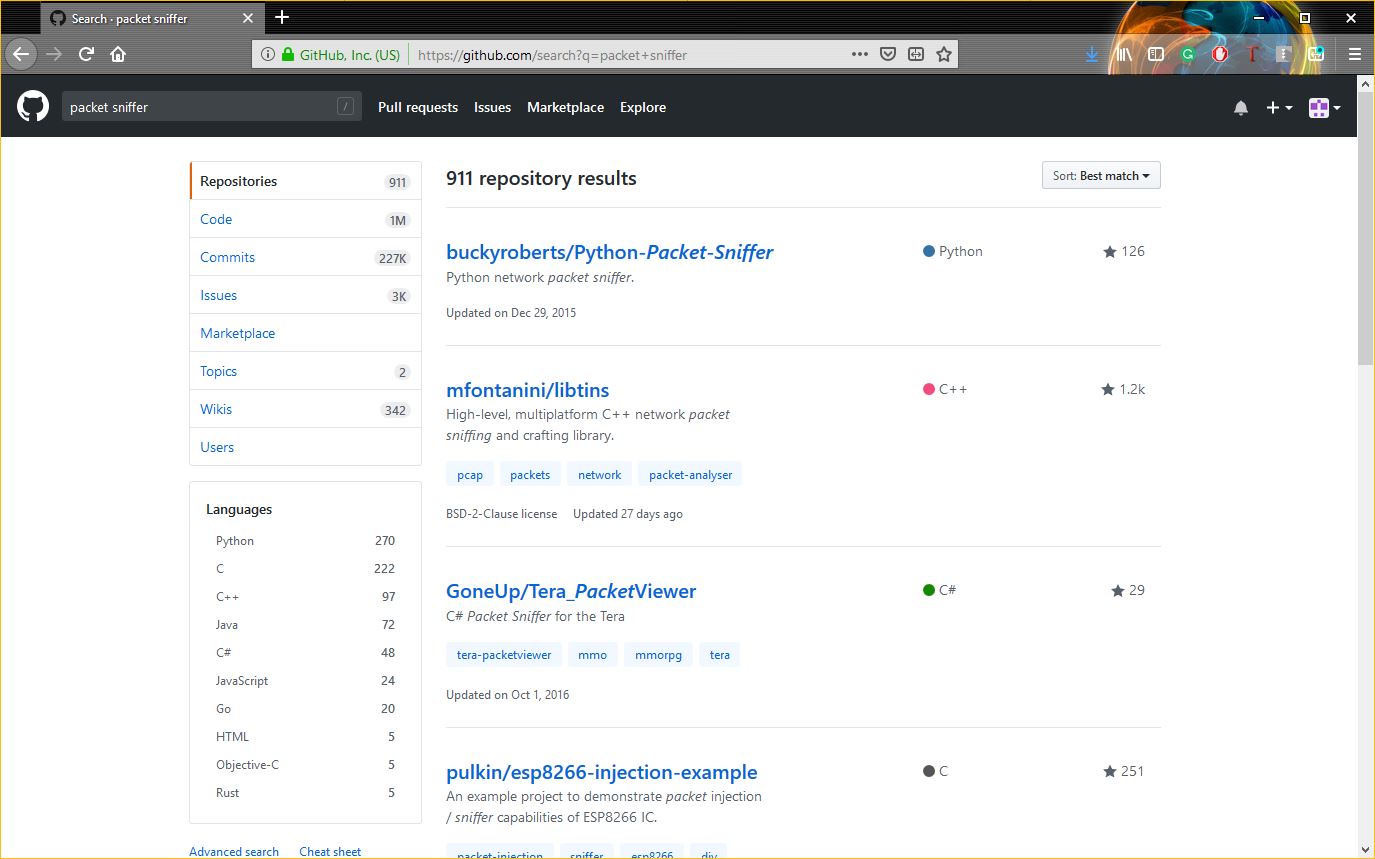Open the Downloads panel
1375x859 pixels.
pos(1092,54)
